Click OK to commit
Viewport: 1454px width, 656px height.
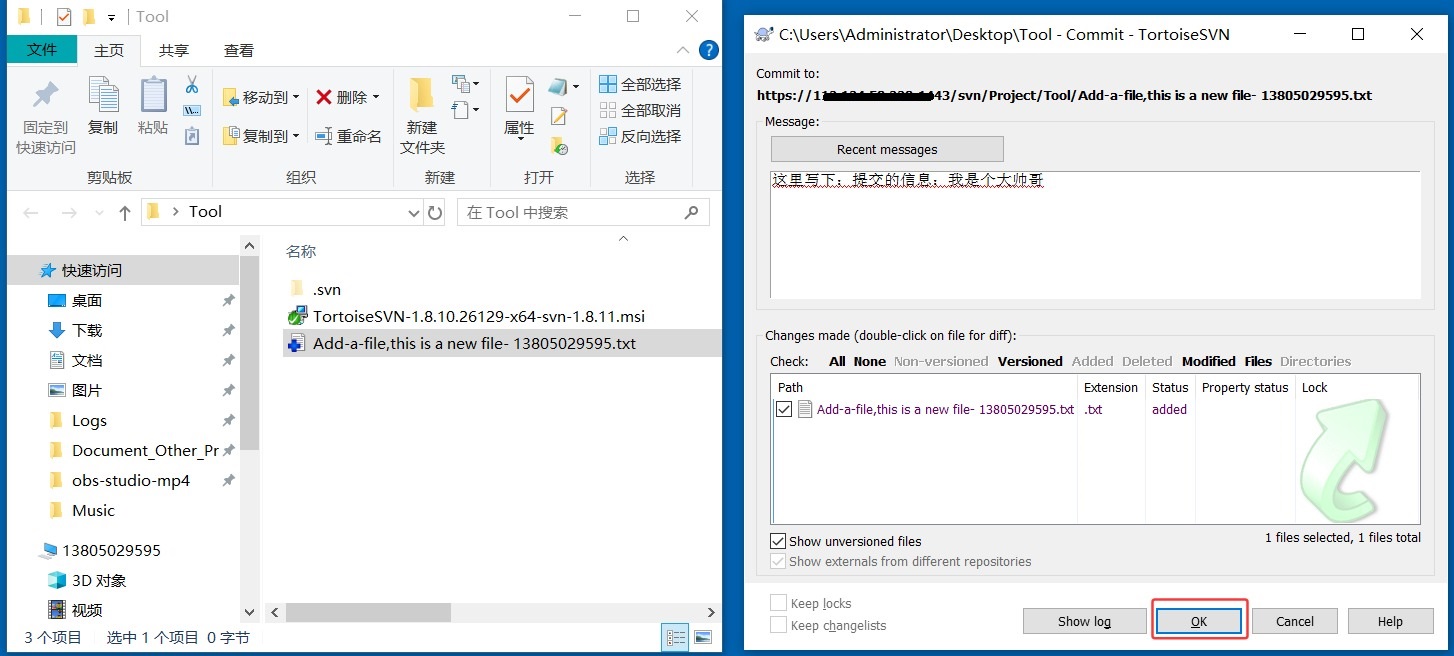tap(1199, 621)
